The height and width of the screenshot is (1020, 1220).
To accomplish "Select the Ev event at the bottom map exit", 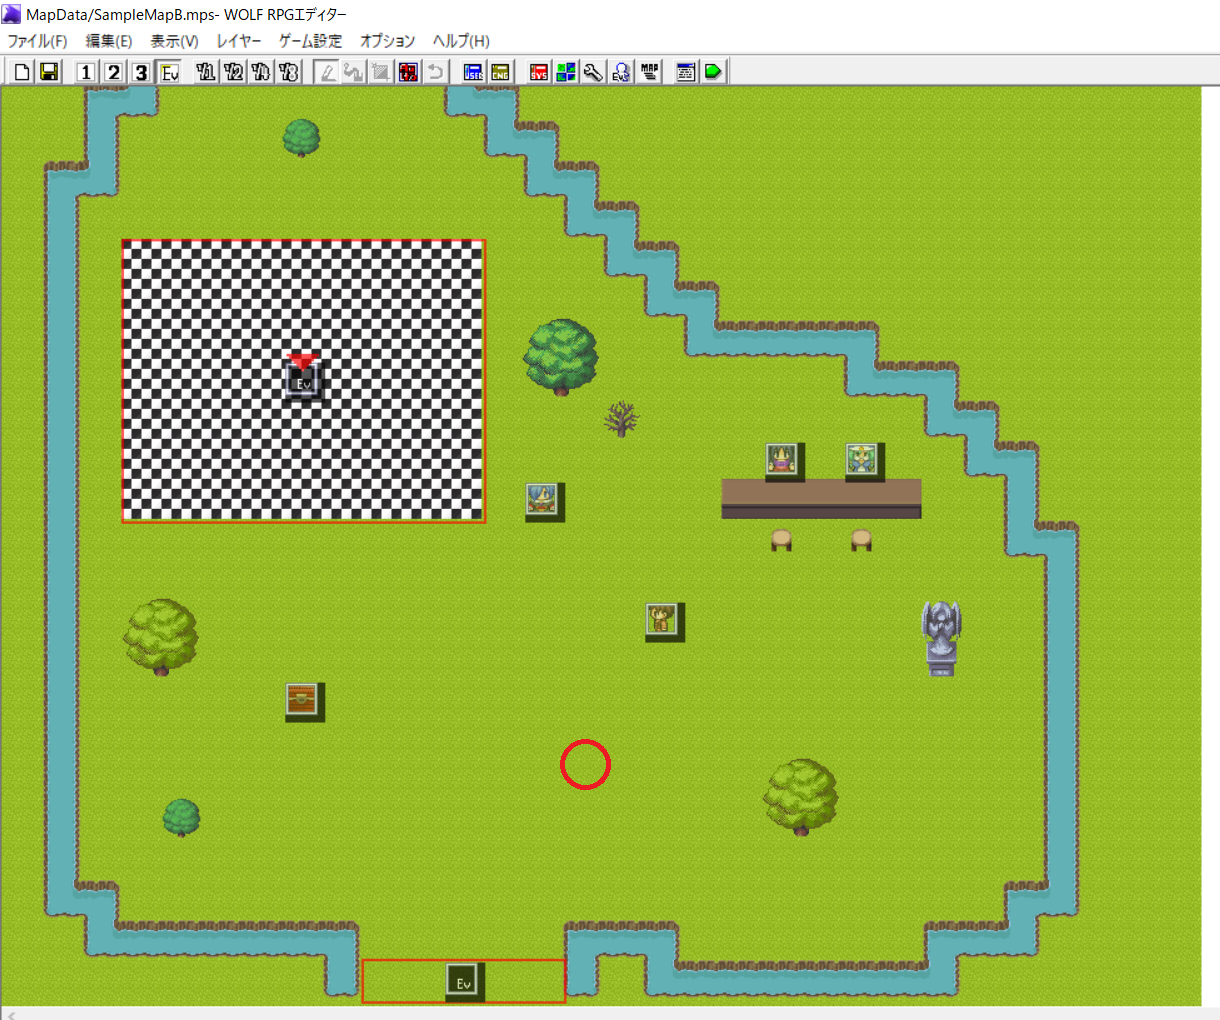I will (x=464, y=982).
